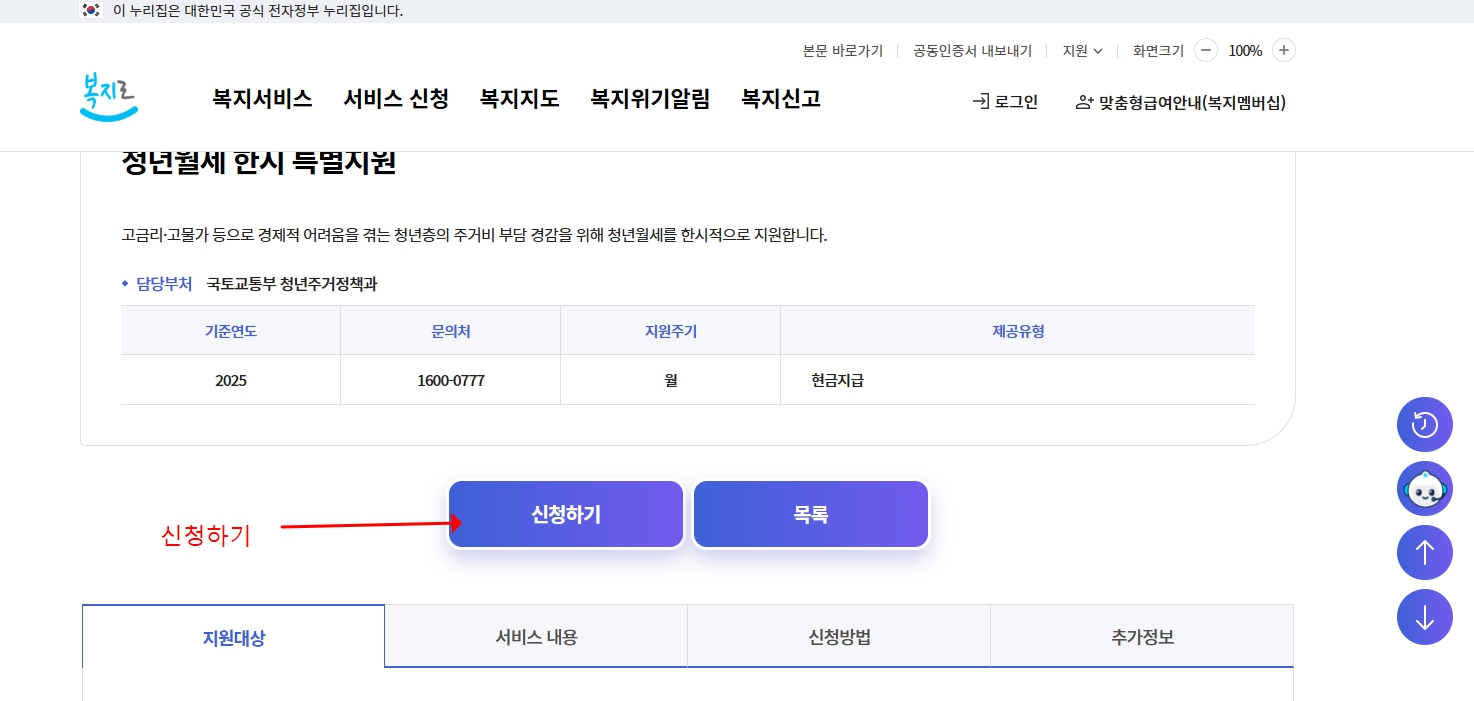Select the 추가정보 tab
Screen dimensions: 1474x701
pyautogui.click(x=1141, y=636)
